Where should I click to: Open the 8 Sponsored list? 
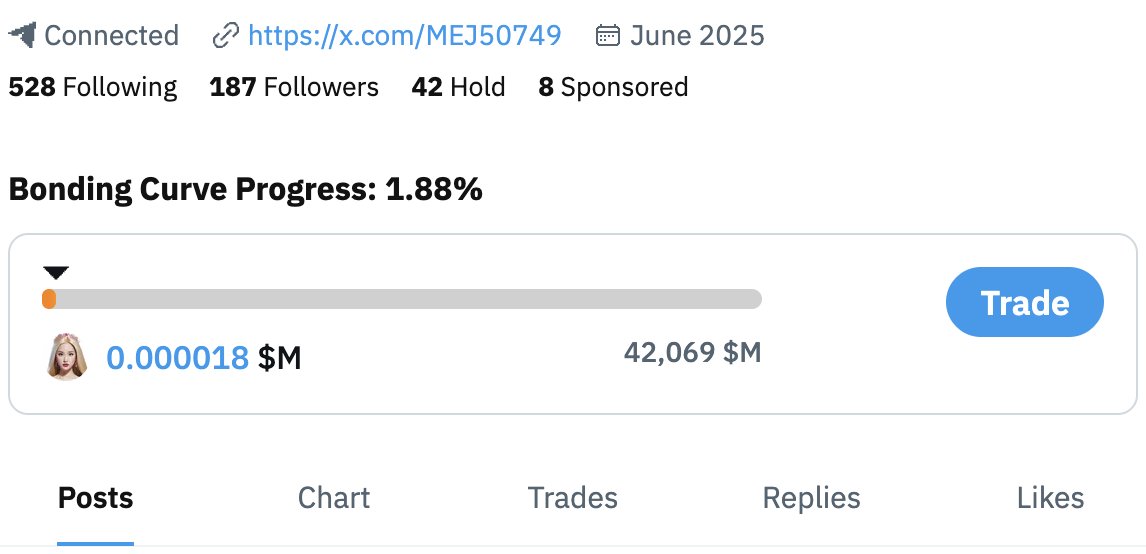613,87
